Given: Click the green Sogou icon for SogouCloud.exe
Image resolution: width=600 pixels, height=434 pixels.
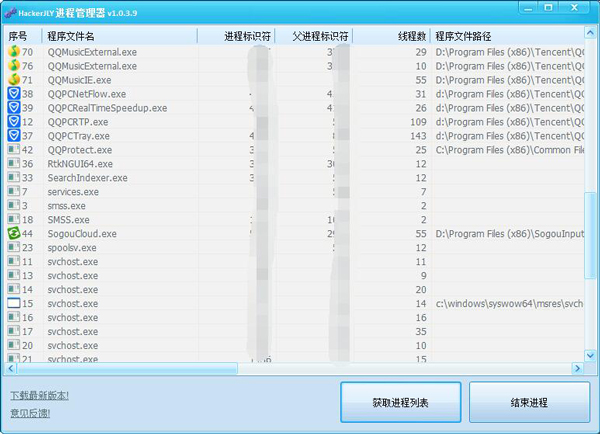Looking at the screenshot, I should click(x=14, y=233).
